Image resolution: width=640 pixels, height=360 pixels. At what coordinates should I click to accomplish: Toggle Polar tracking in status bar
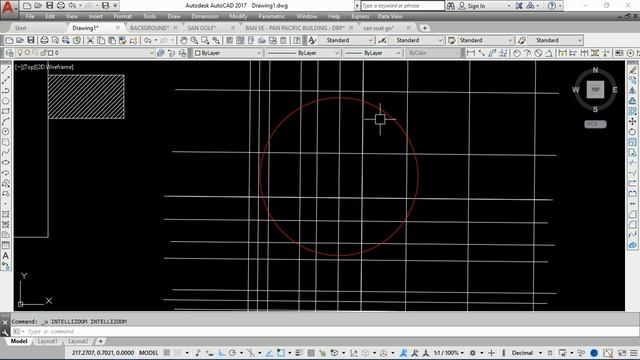tap(232, 353)
